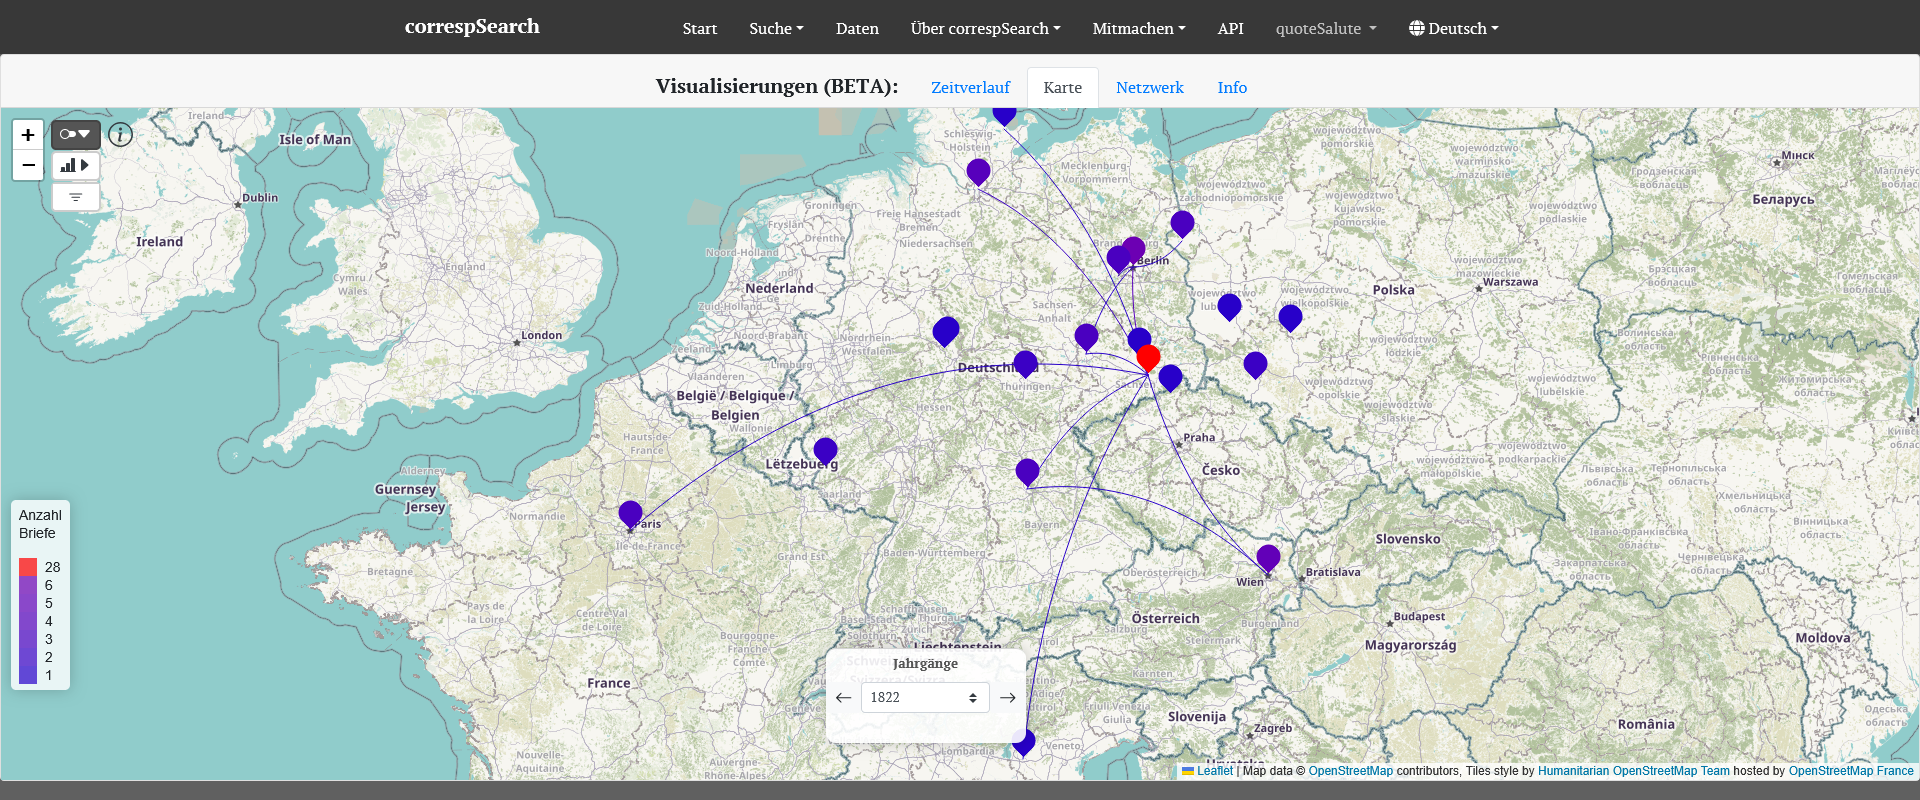Click the Paris map marker
This screenshot has width=1920, height=800.
point(630,513)
